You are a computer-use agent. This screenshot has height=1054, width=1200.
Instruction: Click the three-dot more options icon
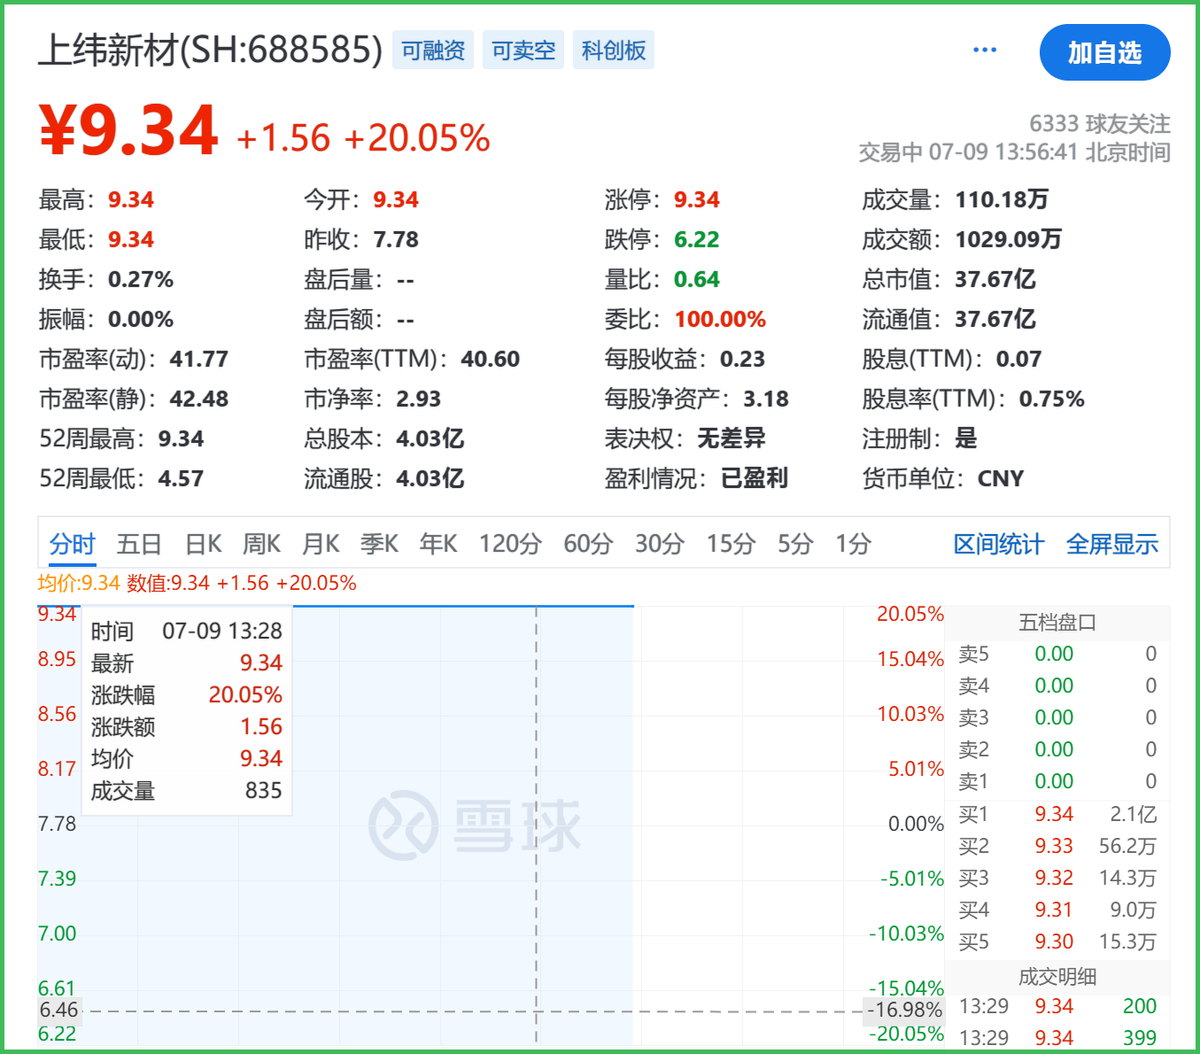(x=984, y=51)
